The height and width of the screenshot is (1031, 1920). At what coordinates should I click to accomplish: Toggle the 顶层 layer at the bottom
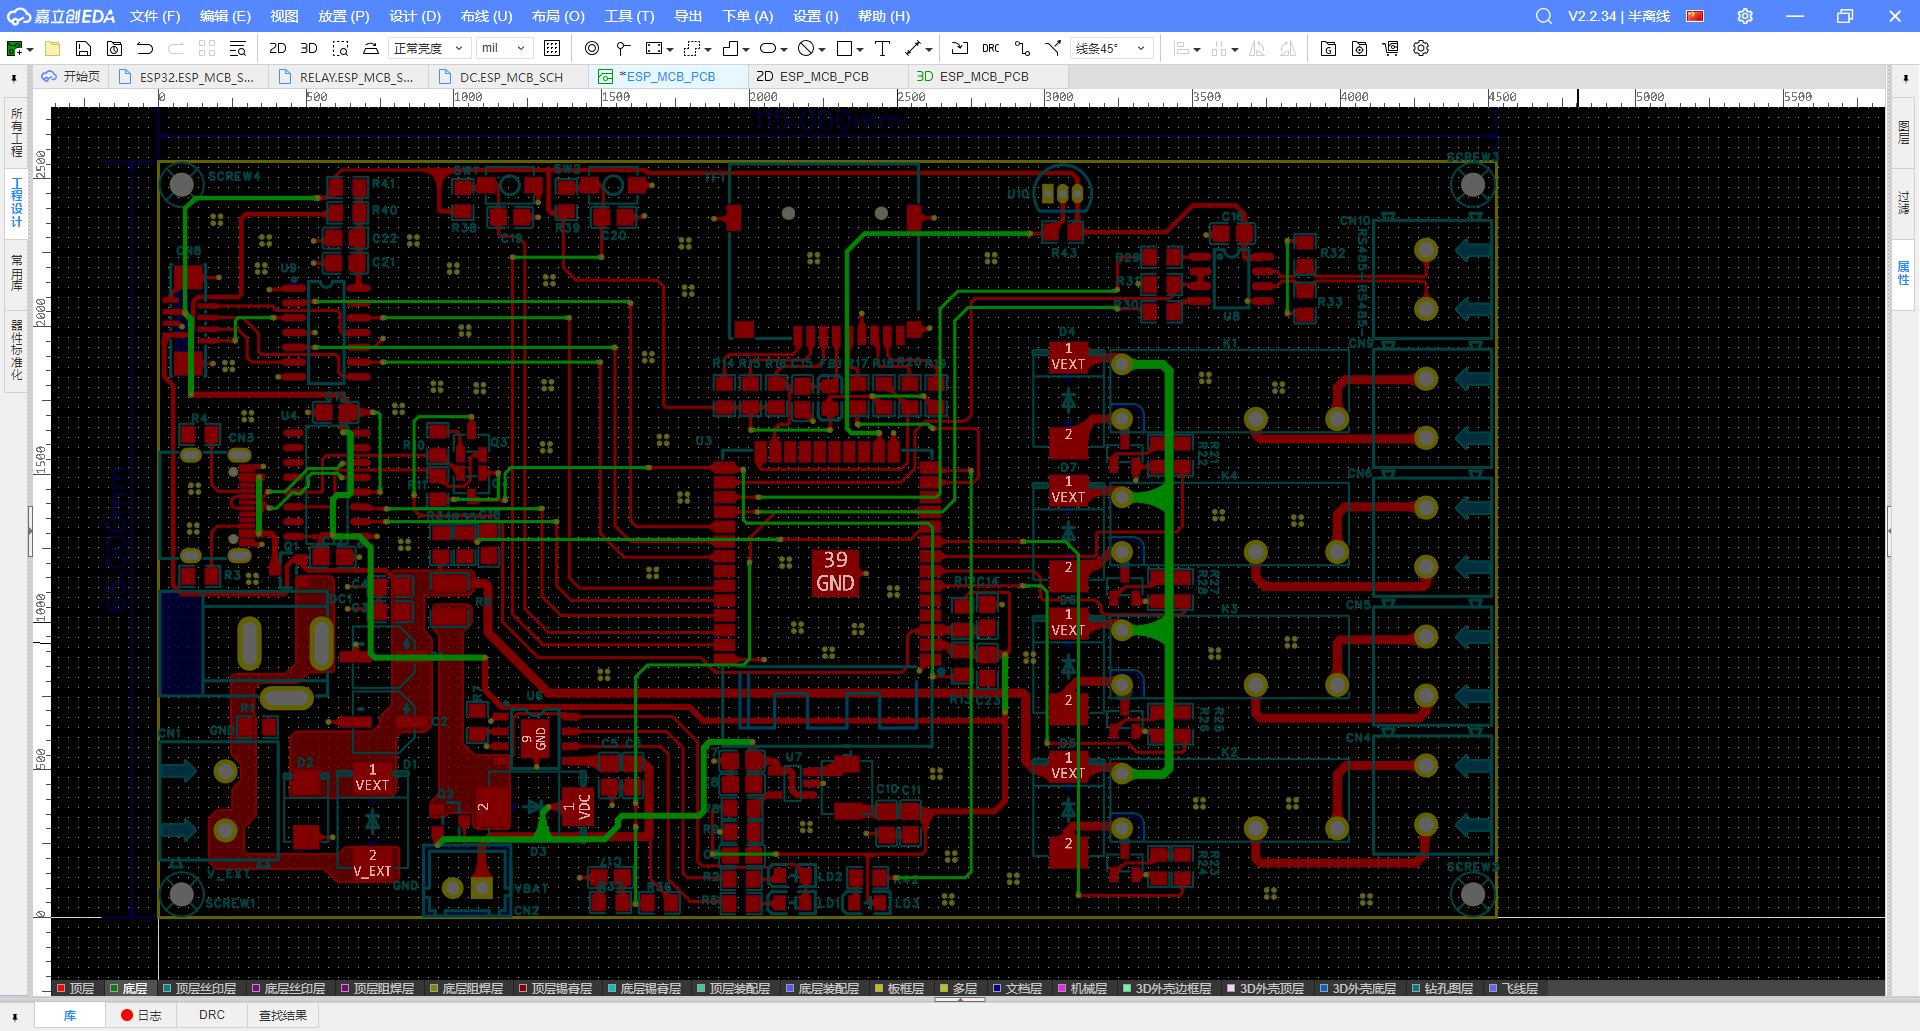click(x=75, y=988)
